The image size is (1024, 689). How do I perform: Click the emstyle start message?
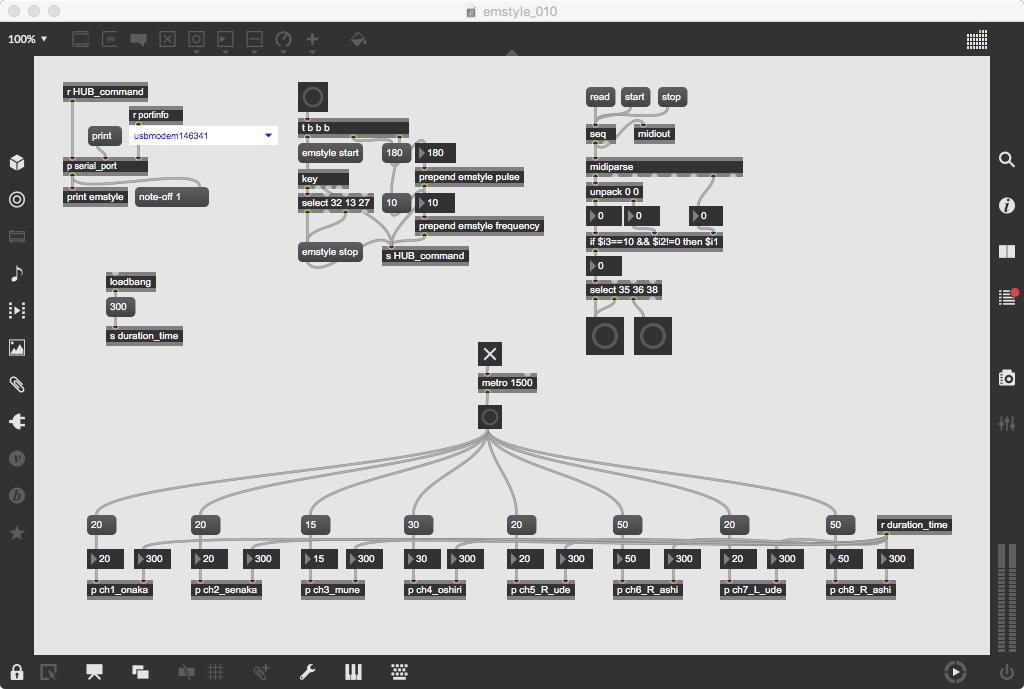coord(330,153)
